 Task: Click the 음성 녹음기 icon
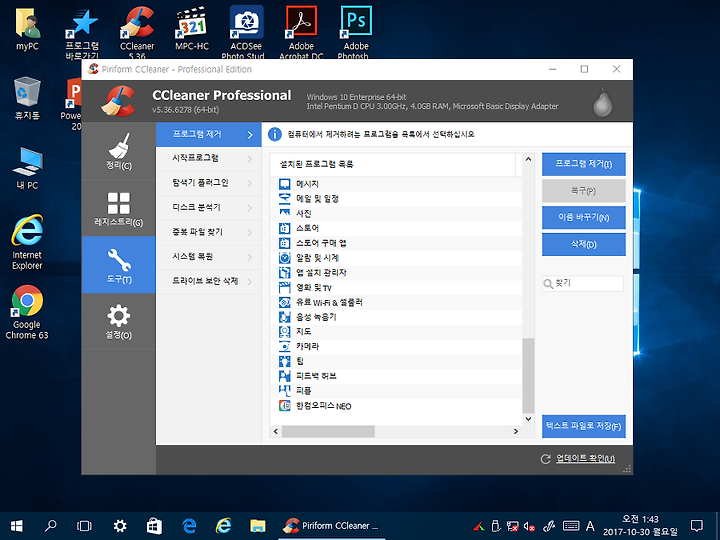coord(285,317)
